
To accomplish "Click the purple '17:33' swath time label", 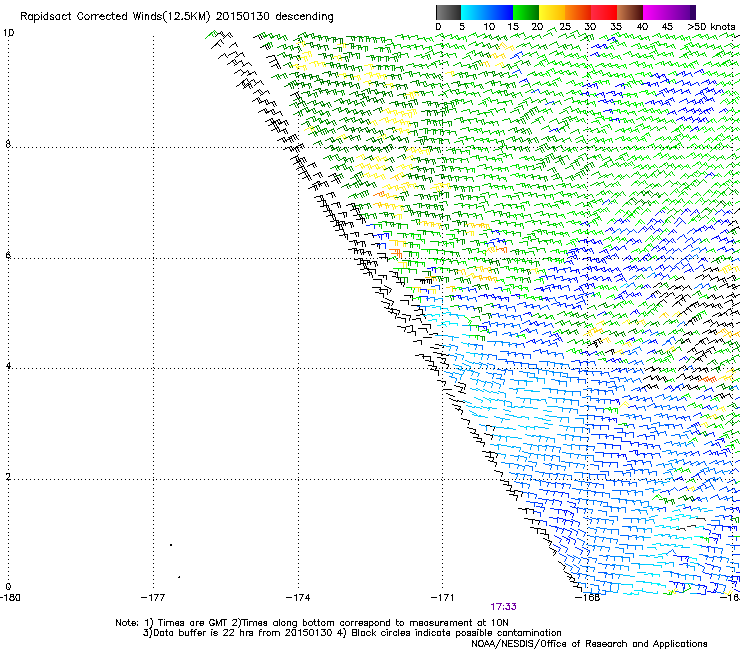I will pyautogui.click(x=503, y=607).
